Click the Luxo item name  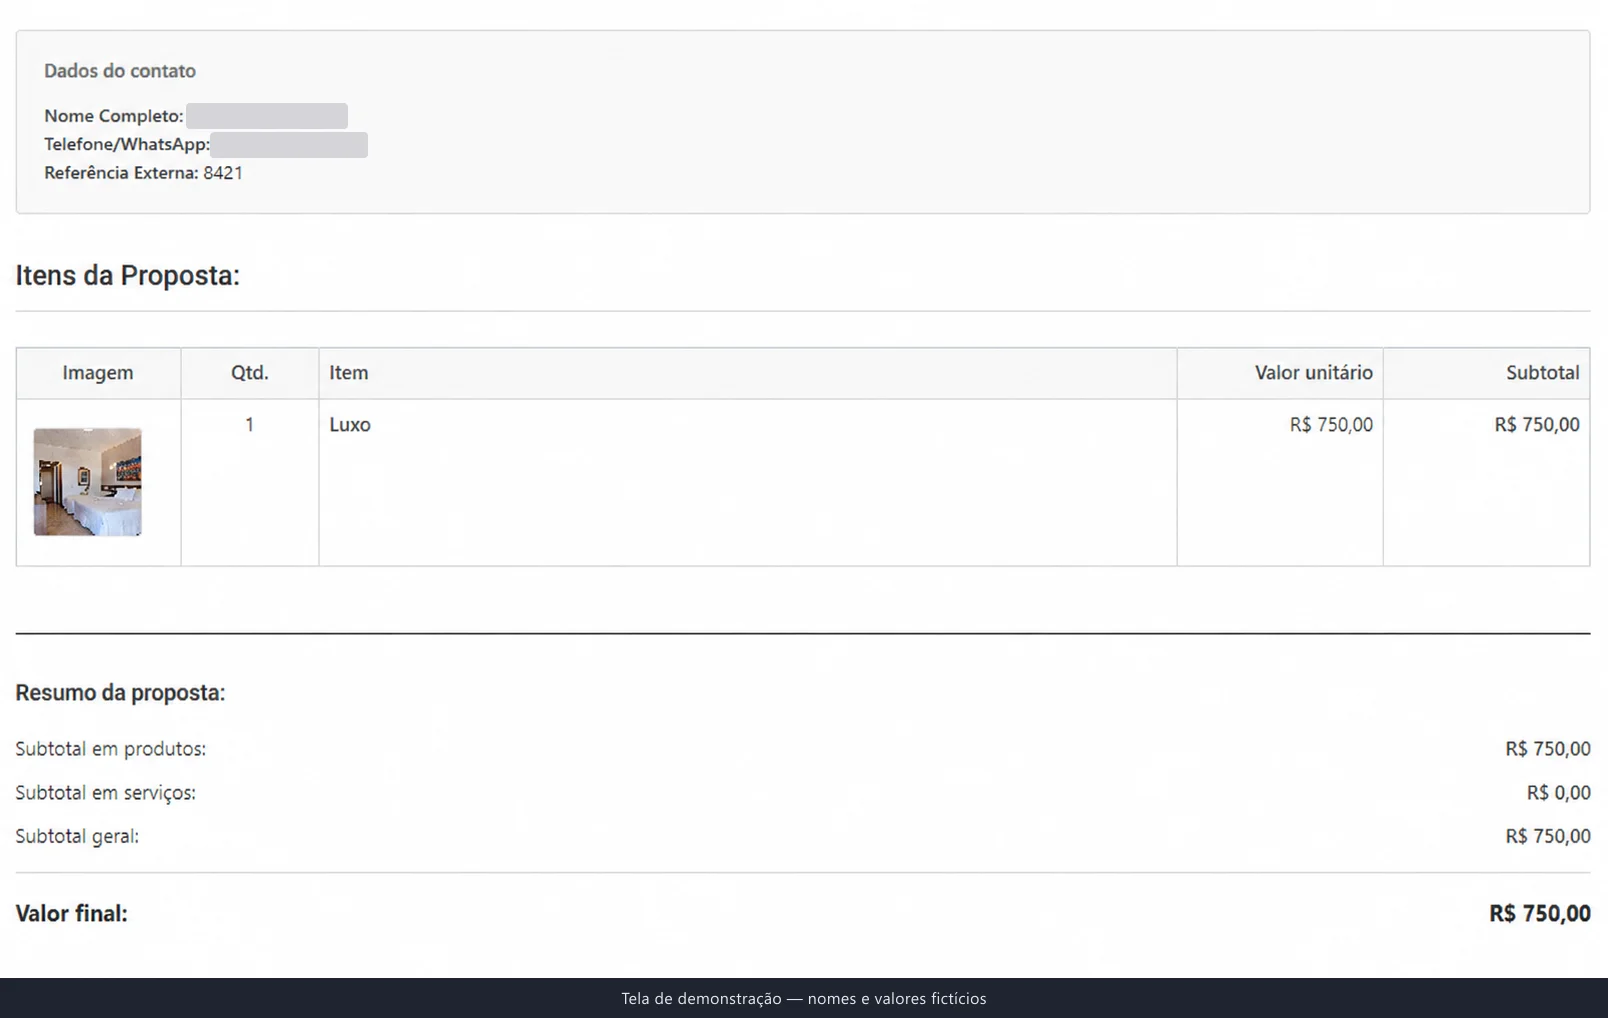pyautogui.click(x=350, y=425)
